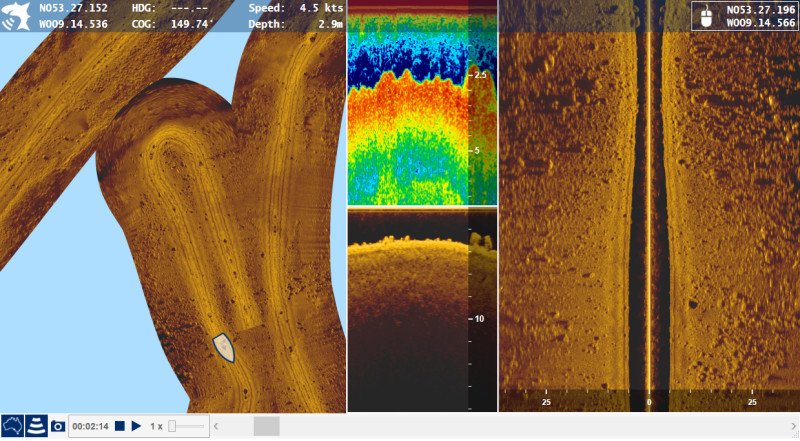The height and width of the screenshot is (441, 800).
Task: Click the 00:02:14 elapsed time display
Action: (89, 426)
